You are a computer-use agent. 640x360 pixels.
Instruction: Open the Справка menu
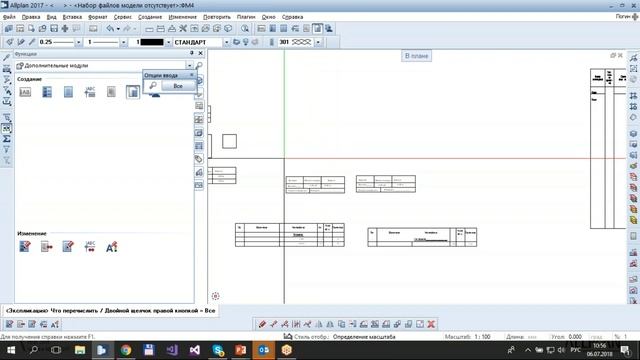click(x=292, y=17)
